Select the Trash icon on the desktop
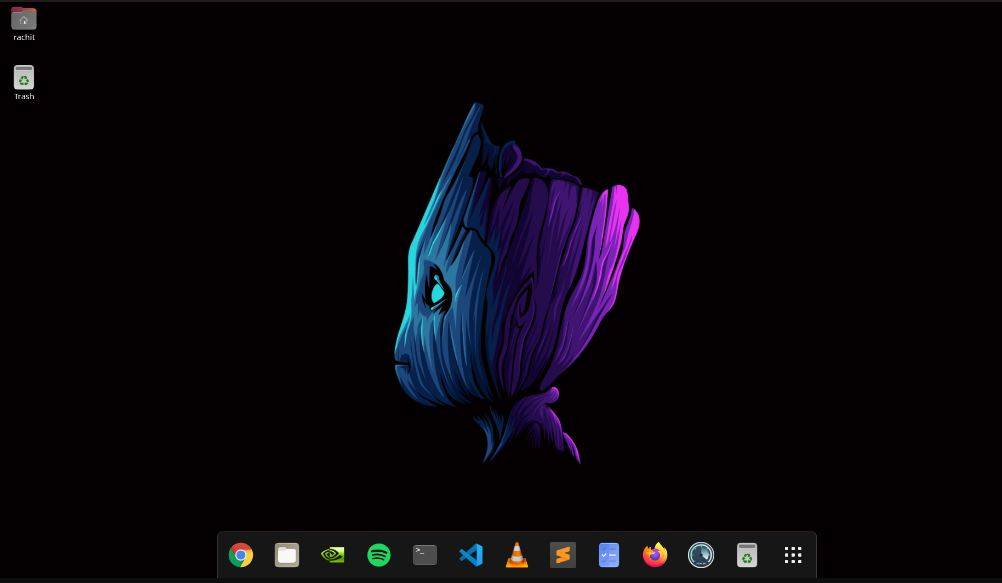 24,82
